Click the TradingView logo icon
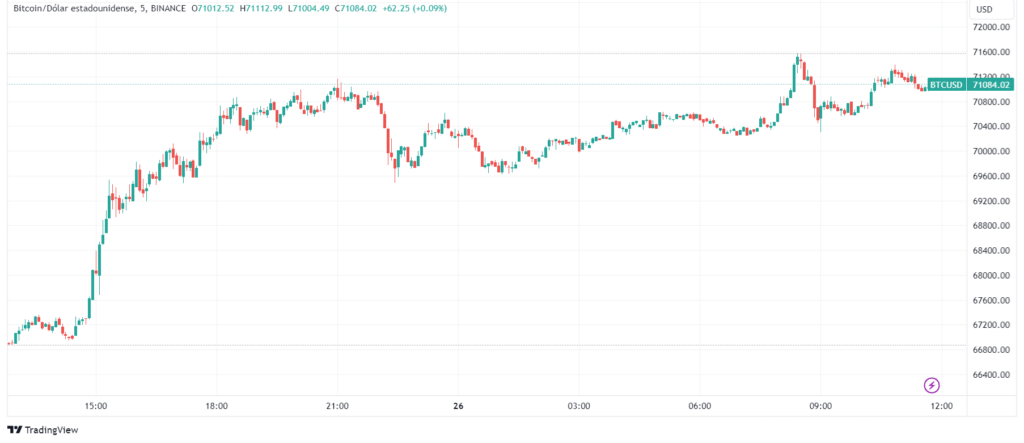This screenshot has width=1024, height=443. pos(14,430)
